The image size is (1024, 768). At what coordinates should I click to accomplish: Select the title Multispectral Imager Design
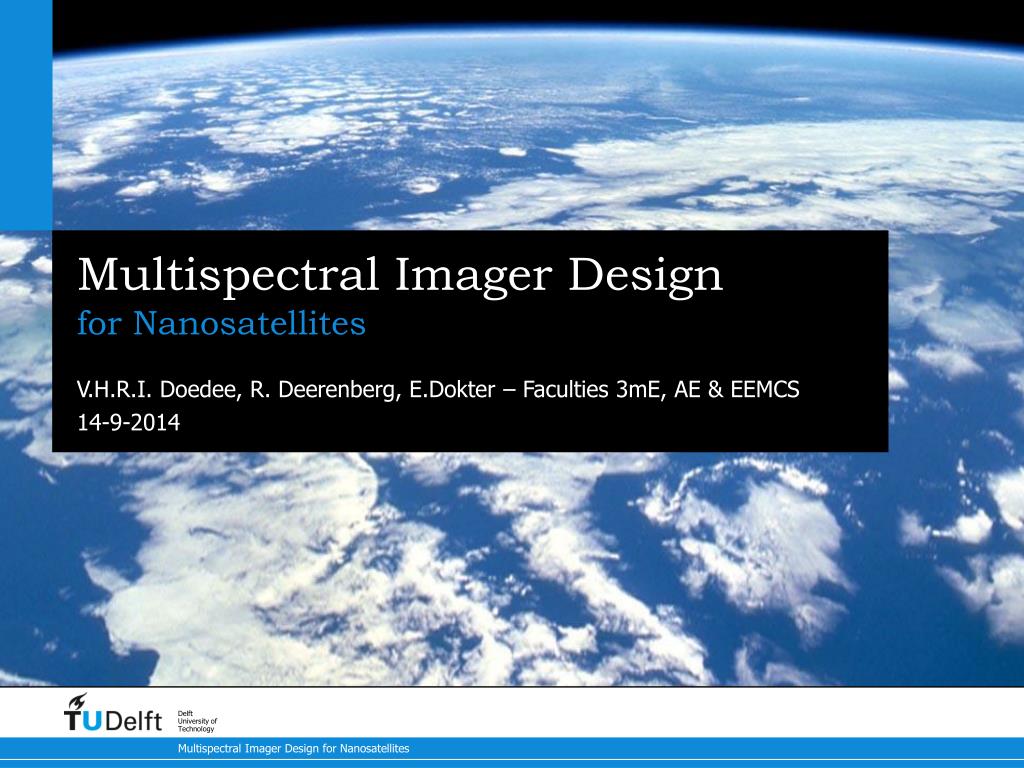(399, 274)
